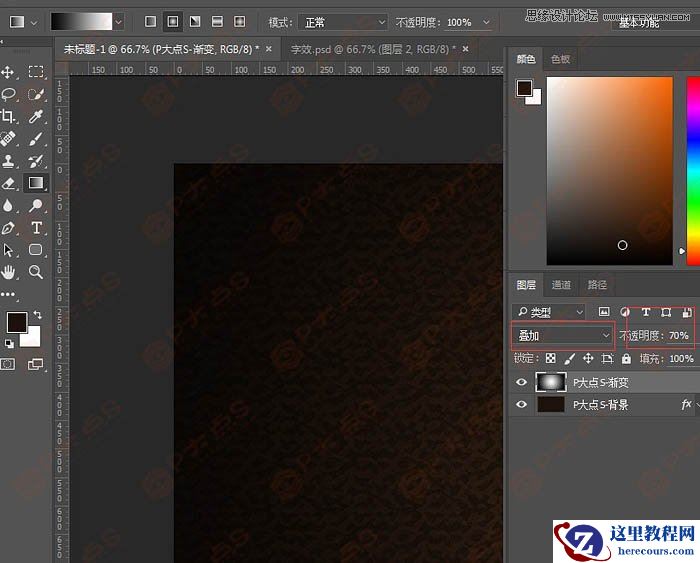700x563 pixels.
Task: Select the Quick Selection tool
Action: (36, 94)
